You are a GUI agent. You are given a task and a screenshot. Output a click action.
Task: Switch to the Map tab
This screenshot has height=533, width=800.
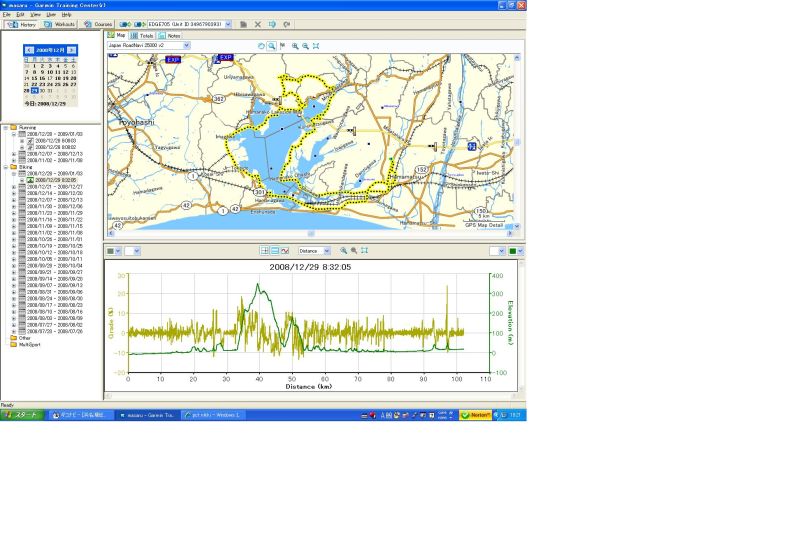116,36
